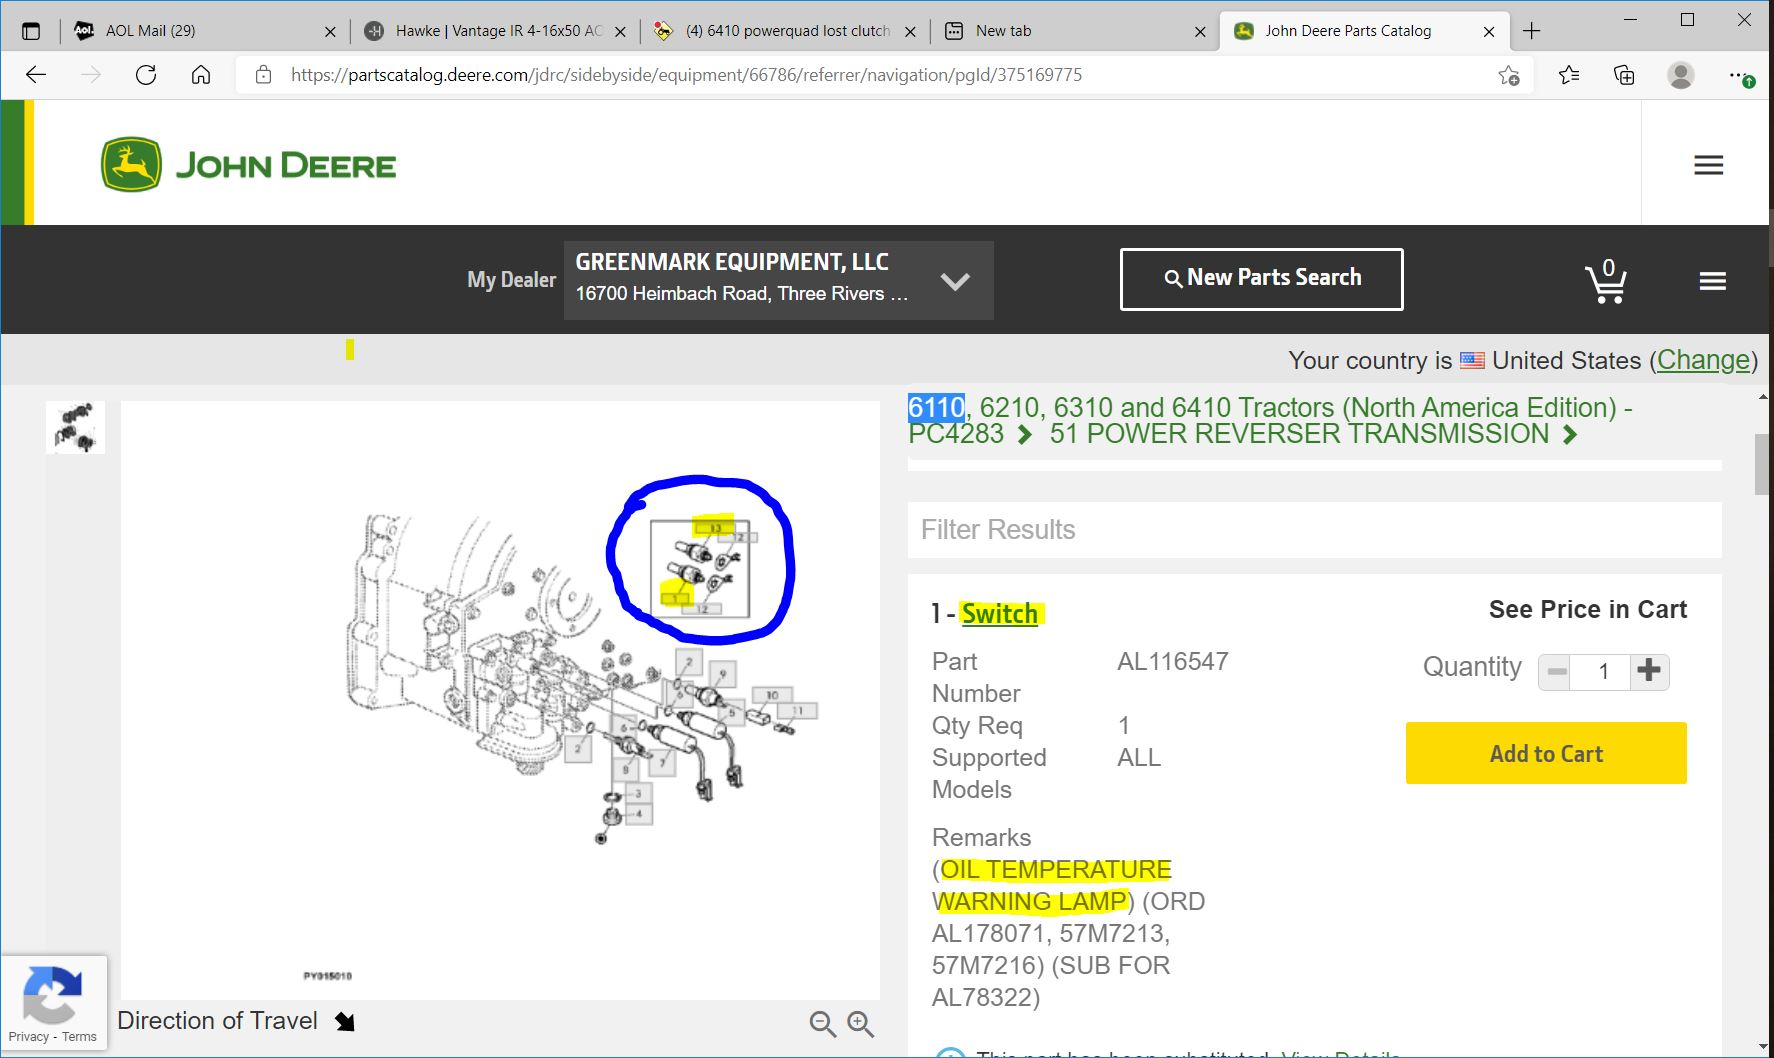The image size is (1774, 1058).
Task: Click the reCAPTCHA Privacy link
Action: tap(28, 1037)
